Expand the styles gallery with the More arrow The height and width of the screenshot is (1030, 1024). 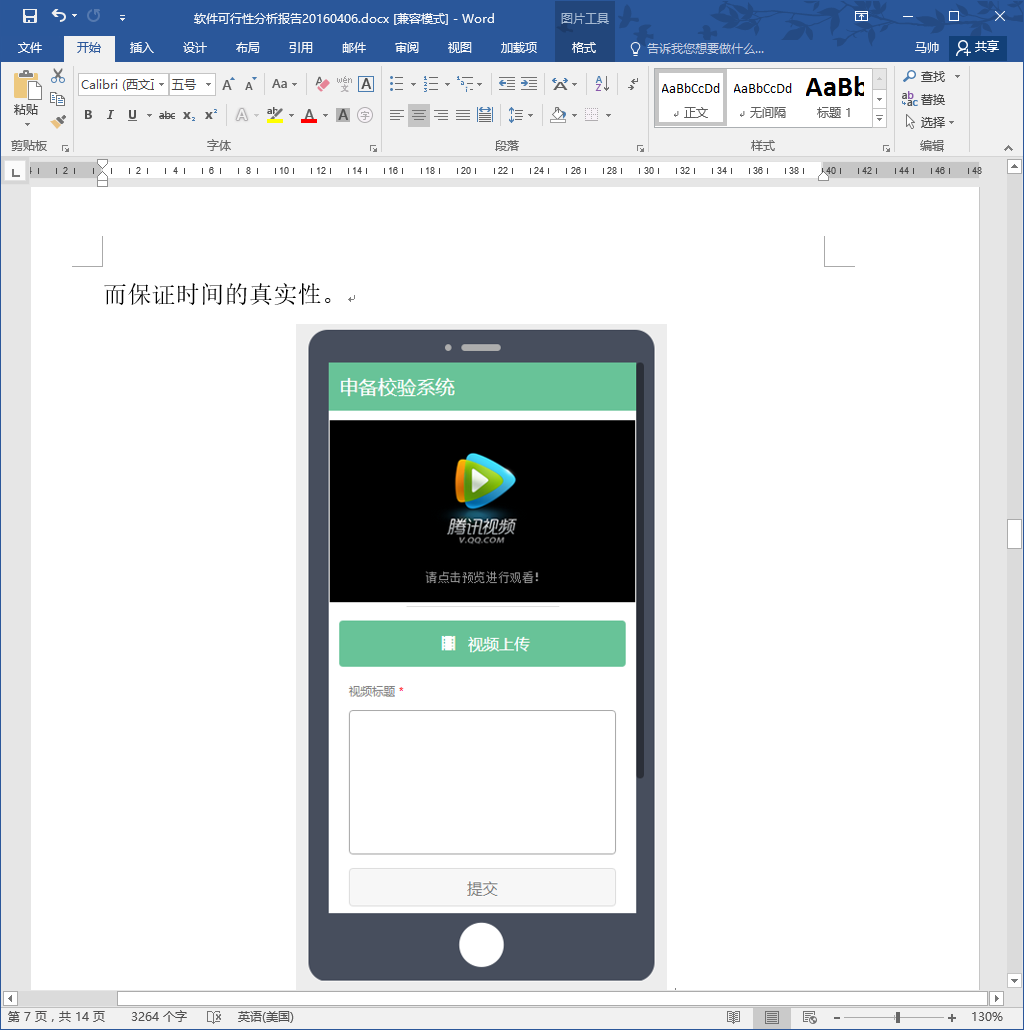tap(879, 118)
